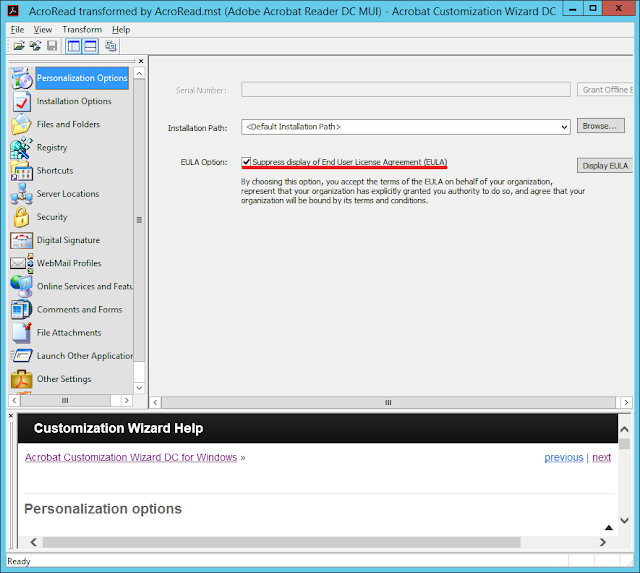Click sidebar horizontal scroll left arrow
Screen dimensions: 640x573
click(x=14, y=400)
